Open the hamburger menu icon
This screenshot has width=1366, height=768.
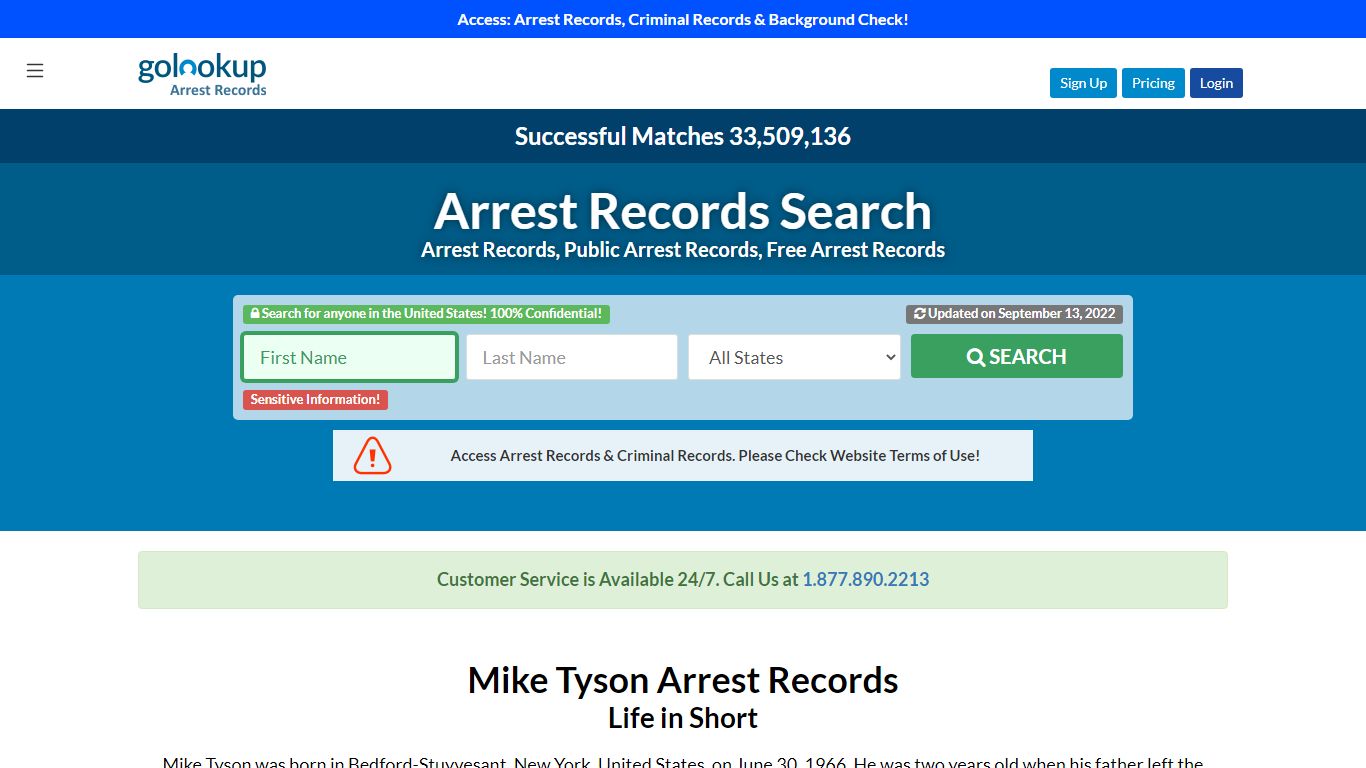tap(35, 70)
